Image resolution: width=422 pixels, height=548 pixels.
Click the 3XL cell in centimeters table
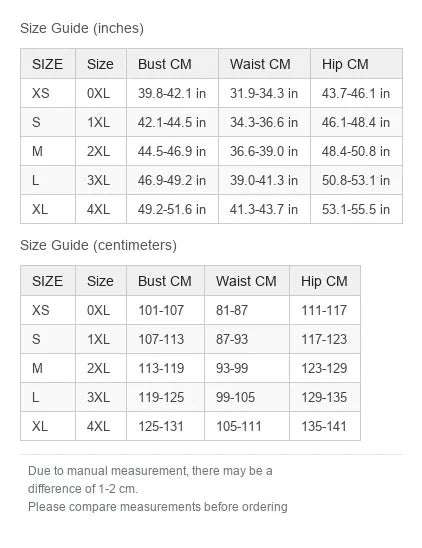tap(101, 397)
